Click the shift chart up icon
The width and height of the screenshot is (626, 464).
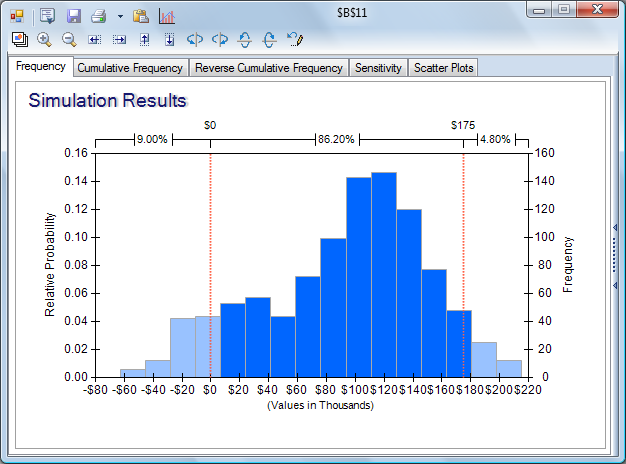click(144, 40)
